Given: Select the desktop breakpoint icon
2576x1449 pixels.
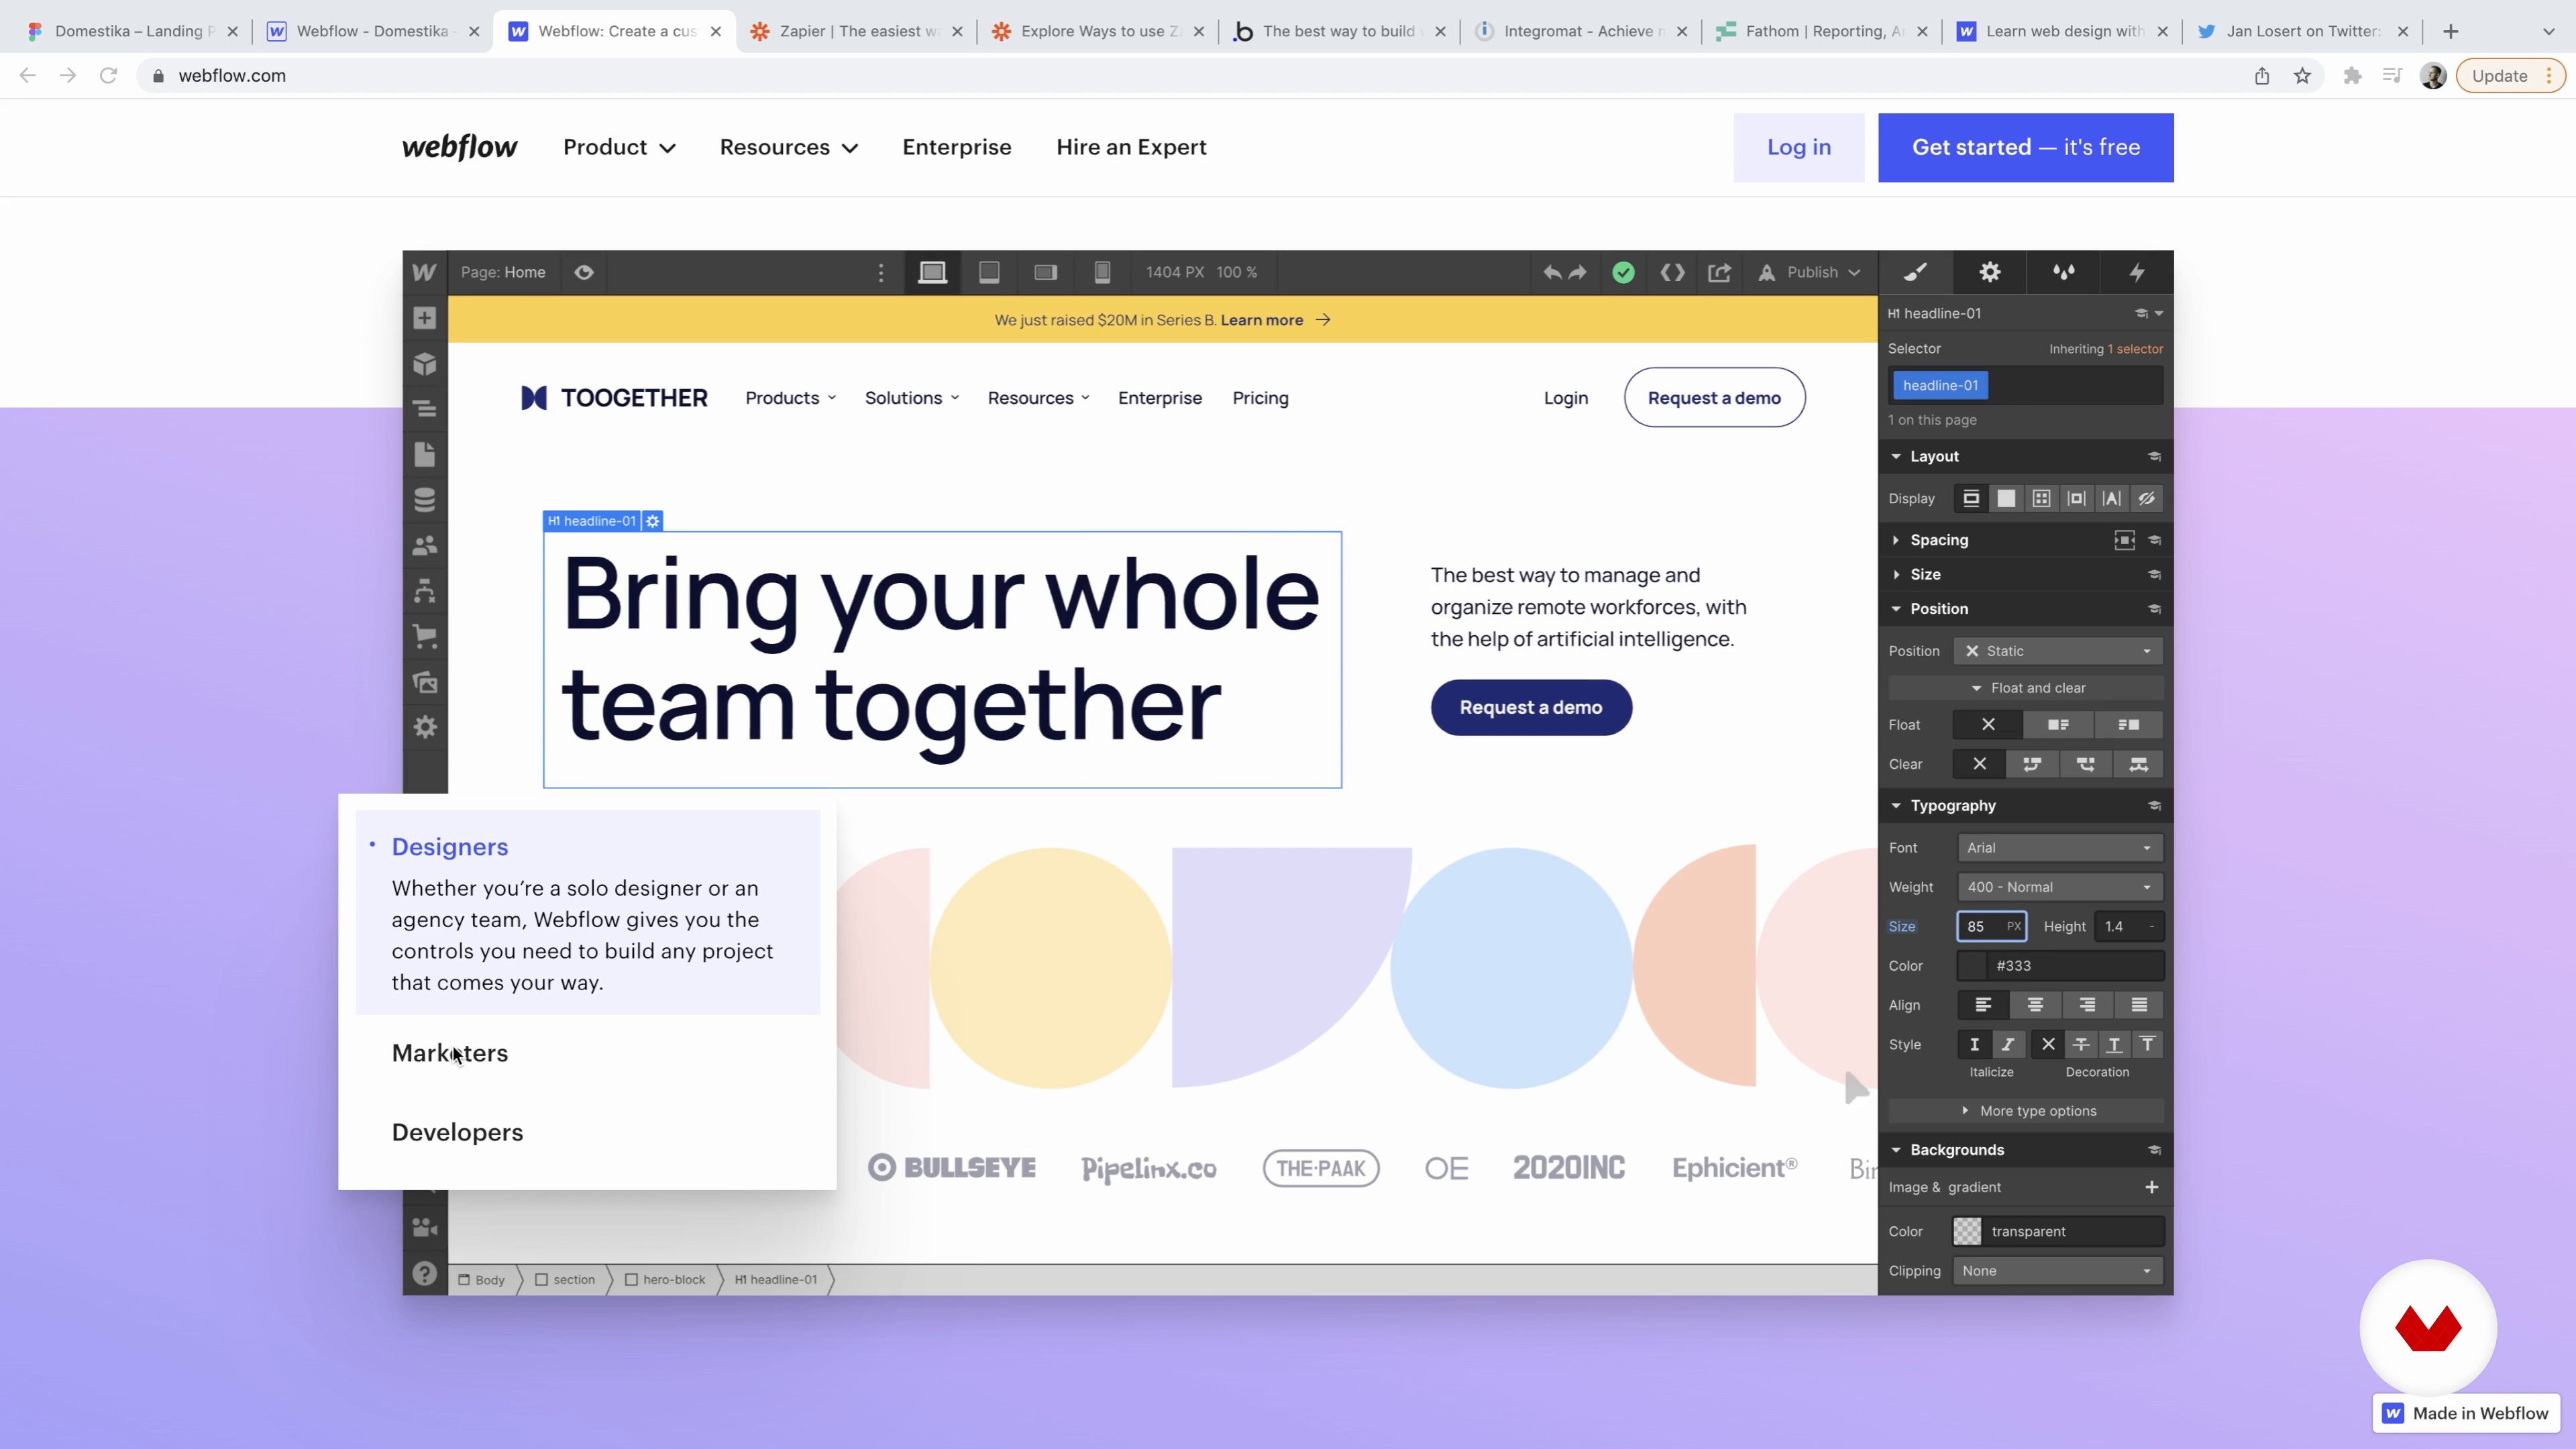Looking at the screenshot, I should click(932, 272).
